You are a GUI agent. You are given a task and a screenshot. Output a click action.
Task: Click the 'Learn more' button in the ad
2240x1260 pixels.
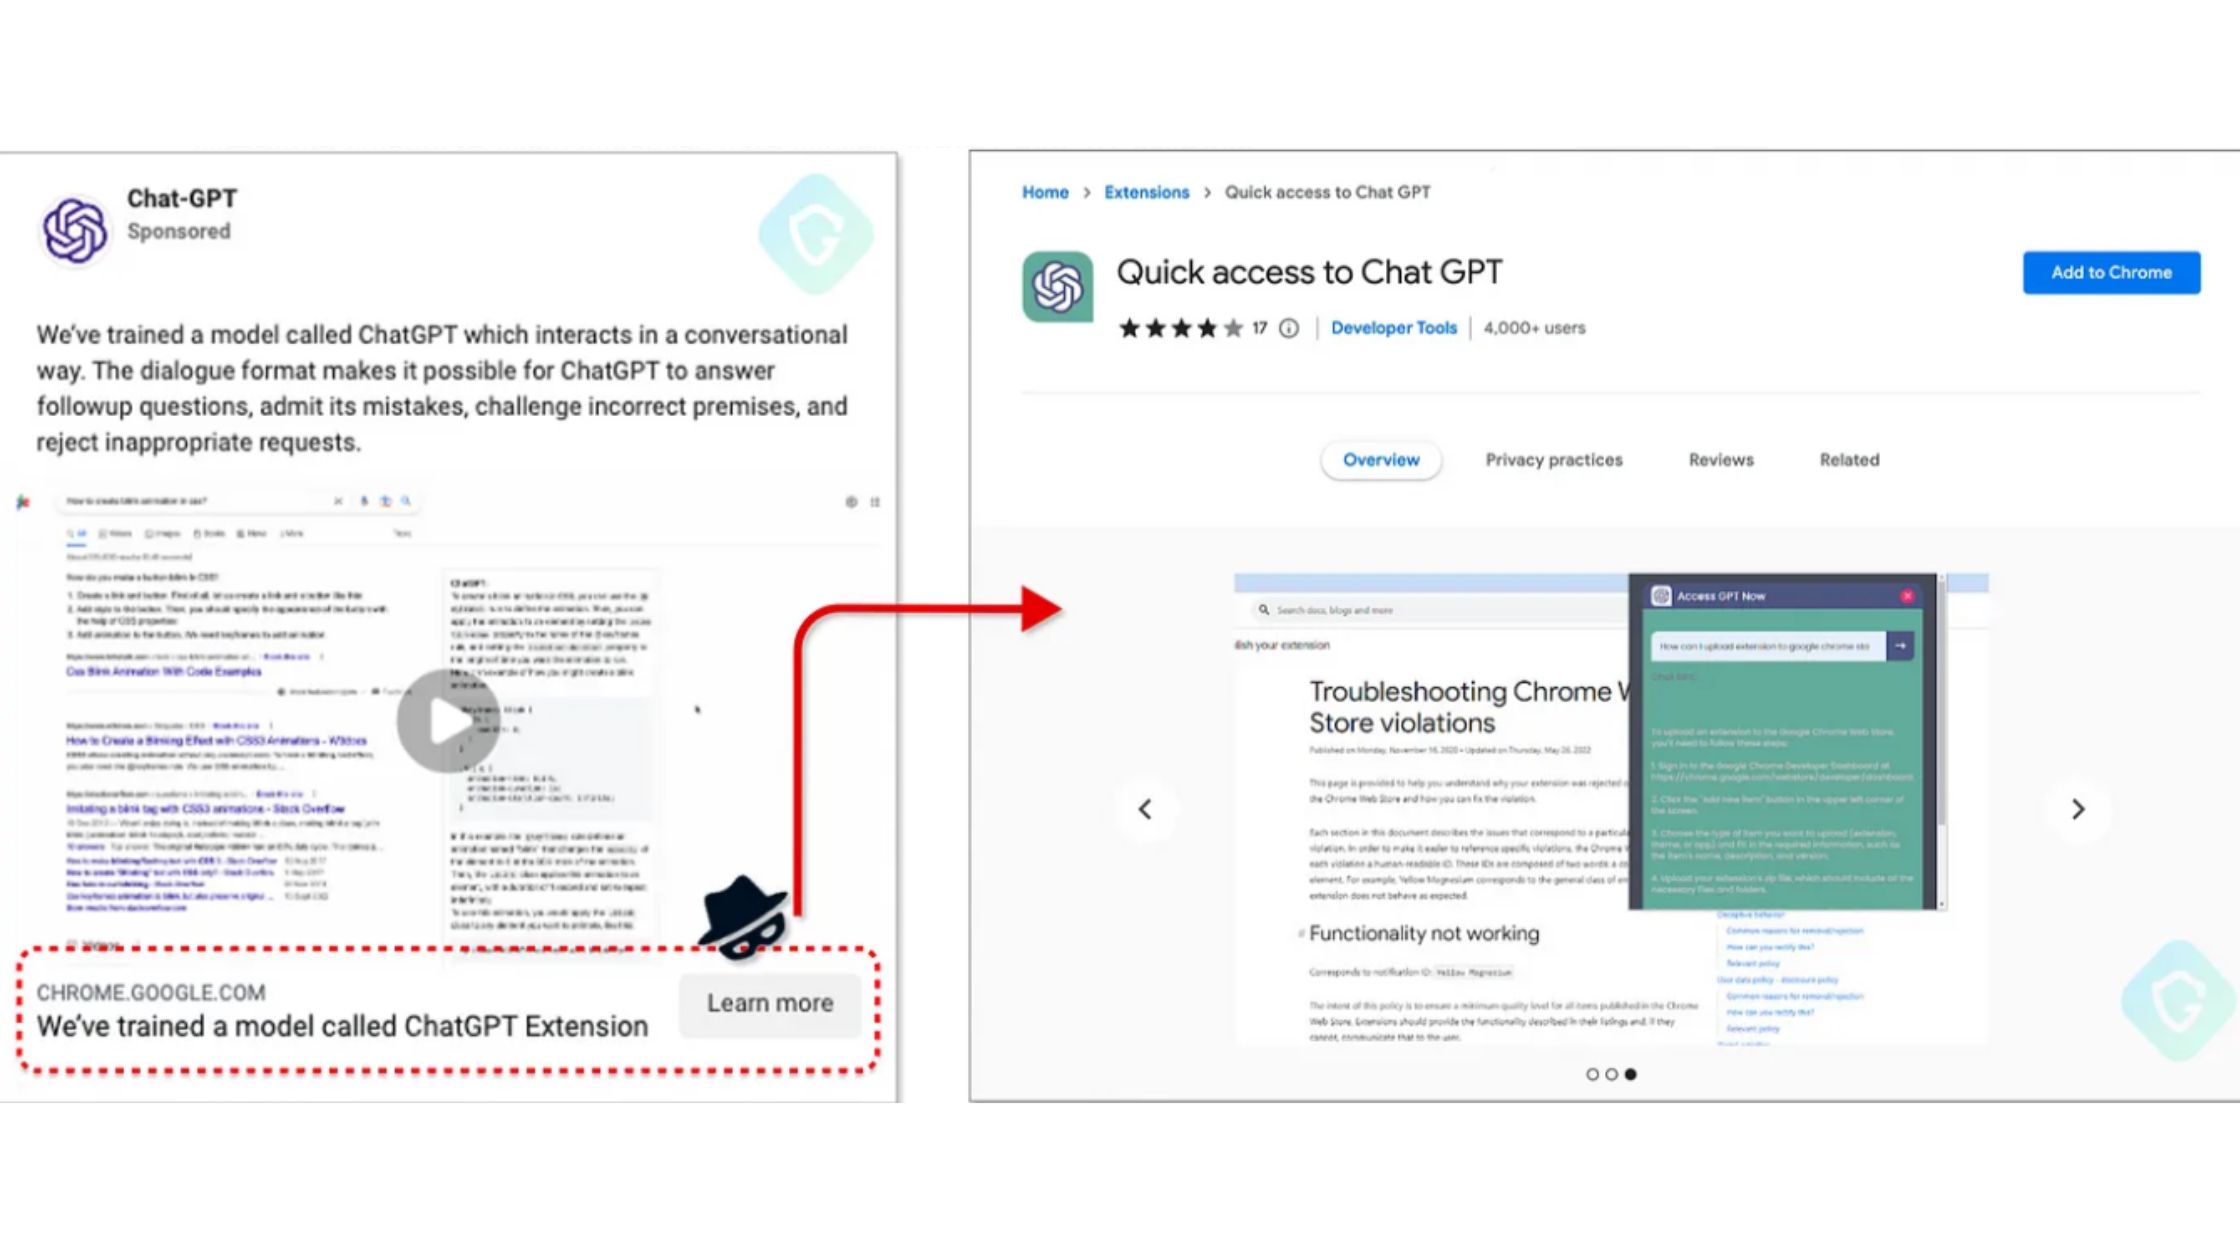pyautogui.click(x=769, y=1002)
